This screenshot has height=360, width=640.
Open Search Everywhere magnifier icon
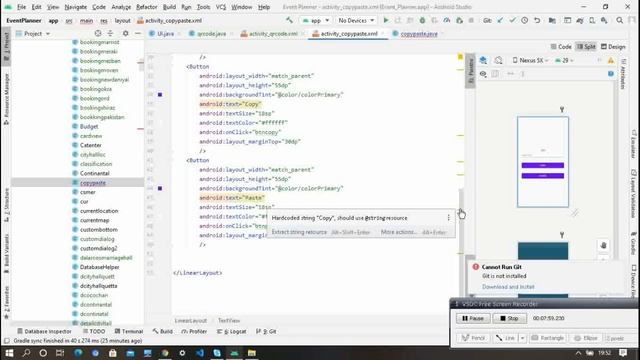620,20
